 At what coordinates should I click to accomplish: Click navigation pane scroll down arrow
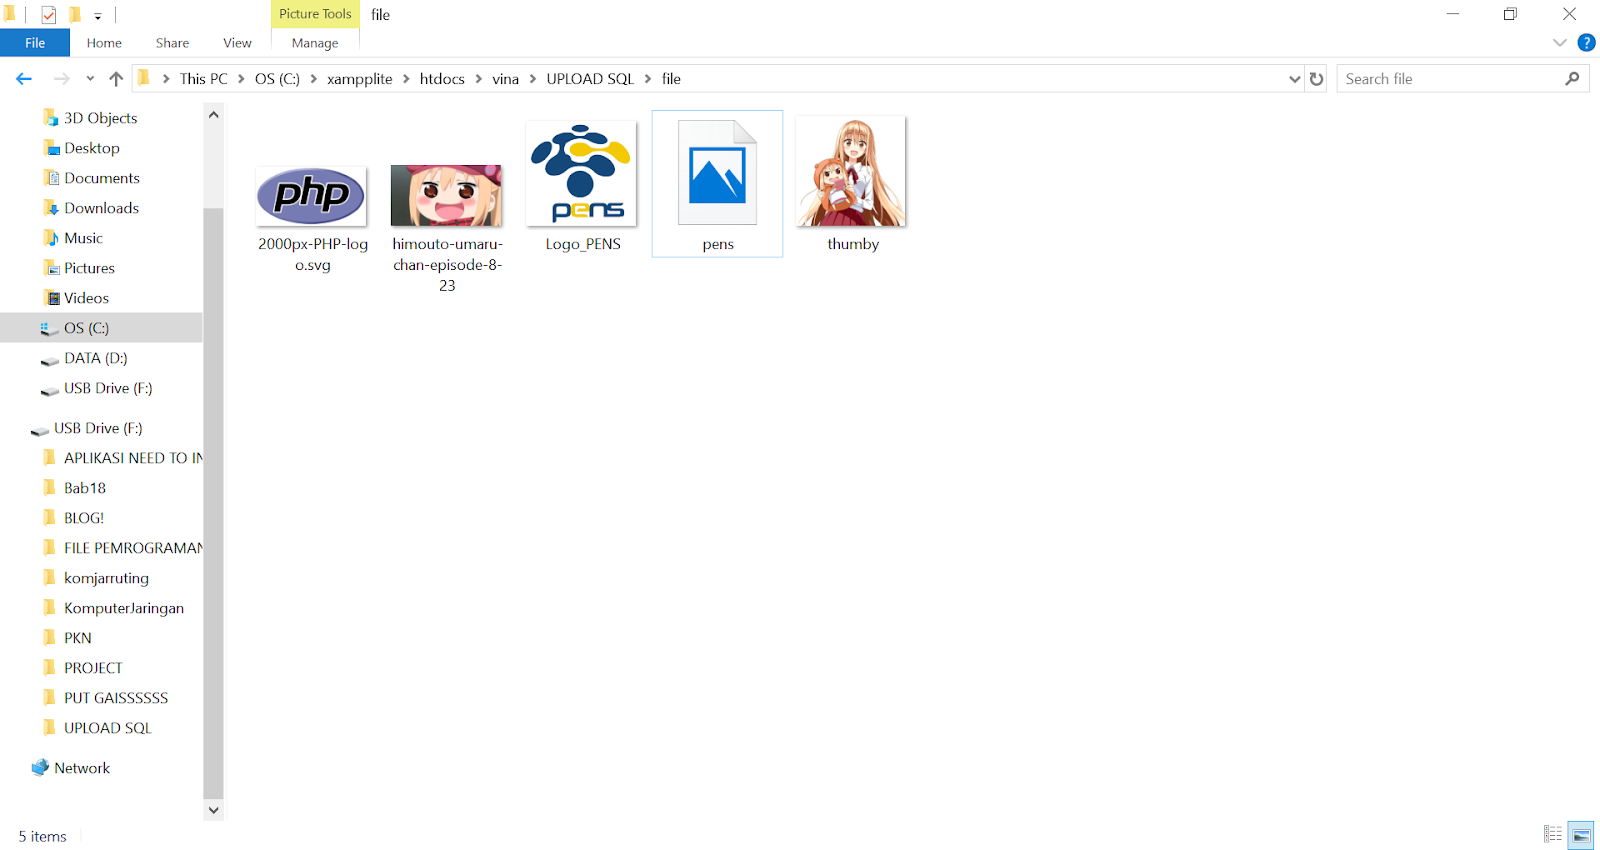click(x=213, y=810)
